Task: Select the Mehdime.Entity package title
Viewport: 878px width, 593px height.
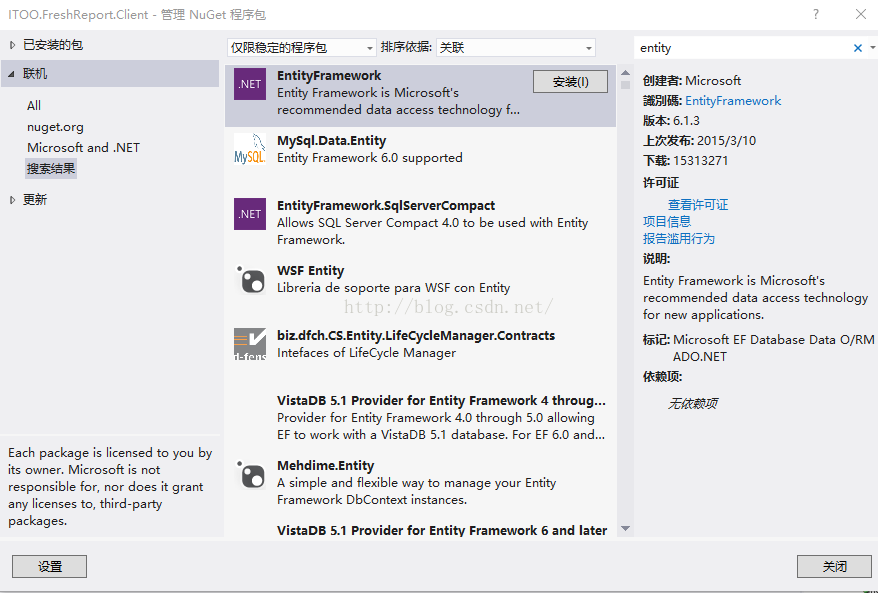Action: (325, 465)
